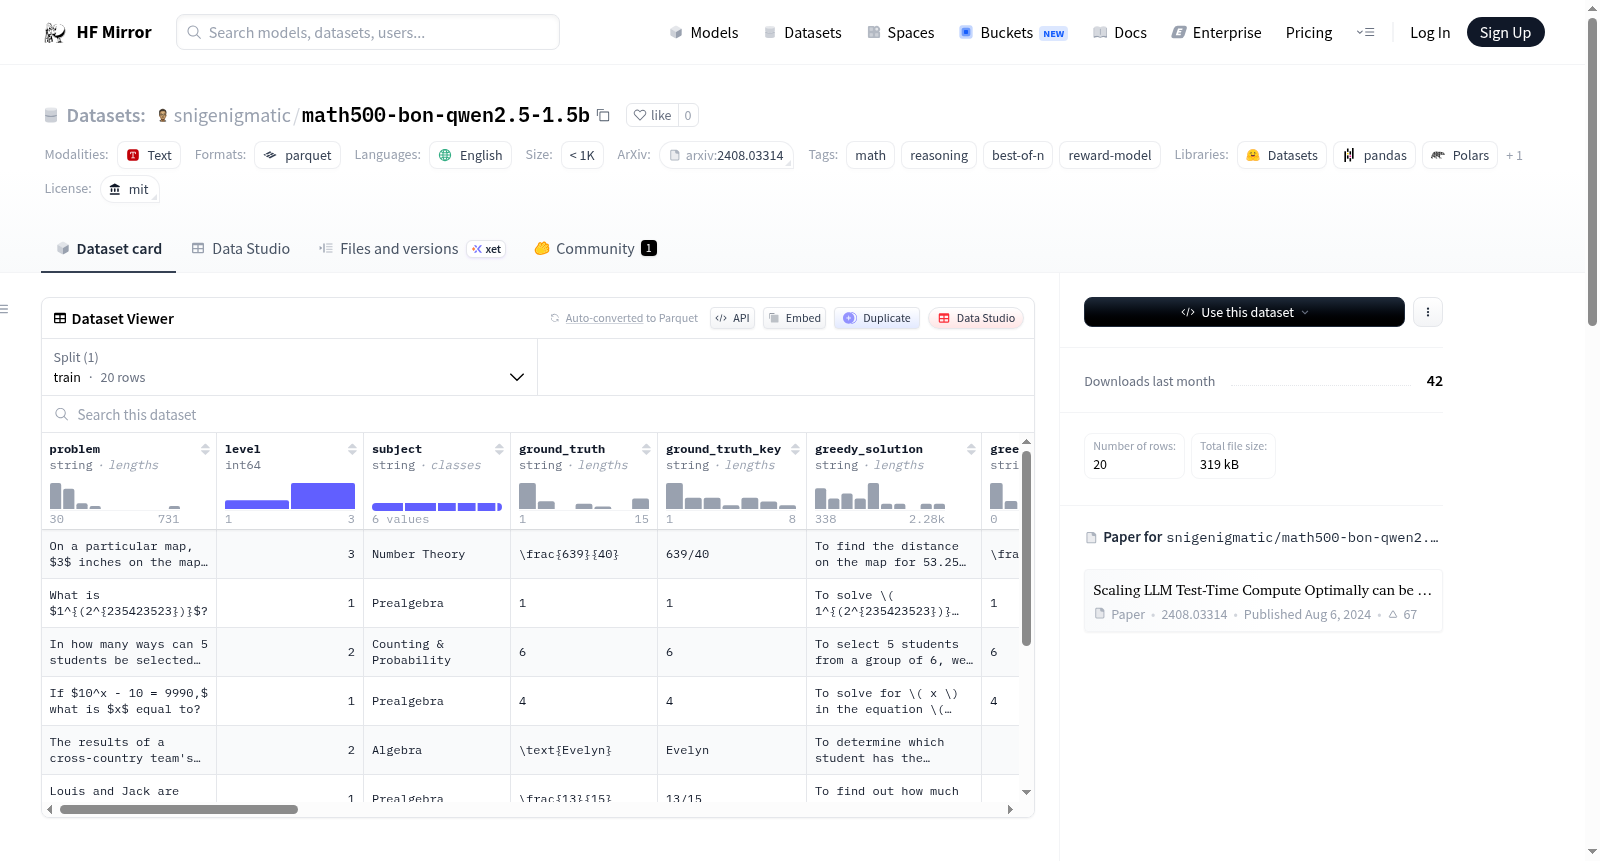Image resolution: width=1600 pixels, height=861 pixels.
Task: Click the tallest bar in the level histogram
Action: (x=323, y=496)
